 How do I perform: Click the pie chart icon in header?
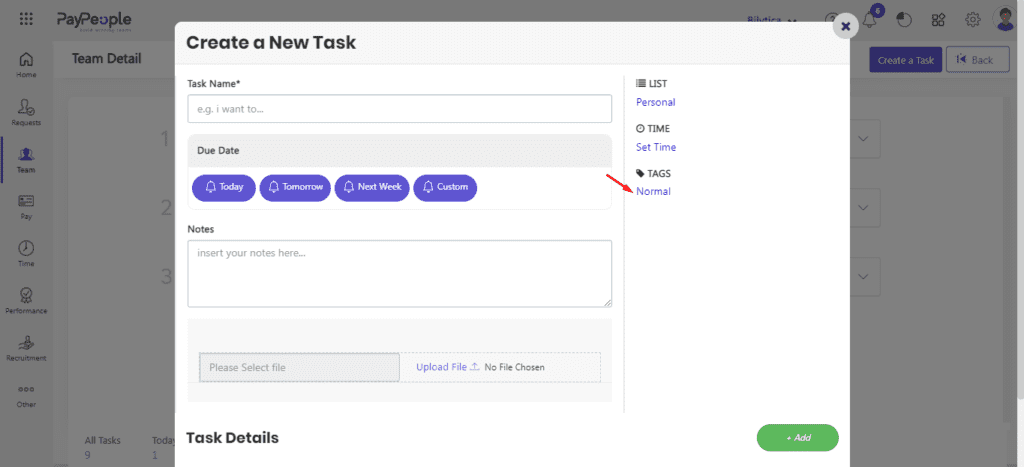pos(904,20)
